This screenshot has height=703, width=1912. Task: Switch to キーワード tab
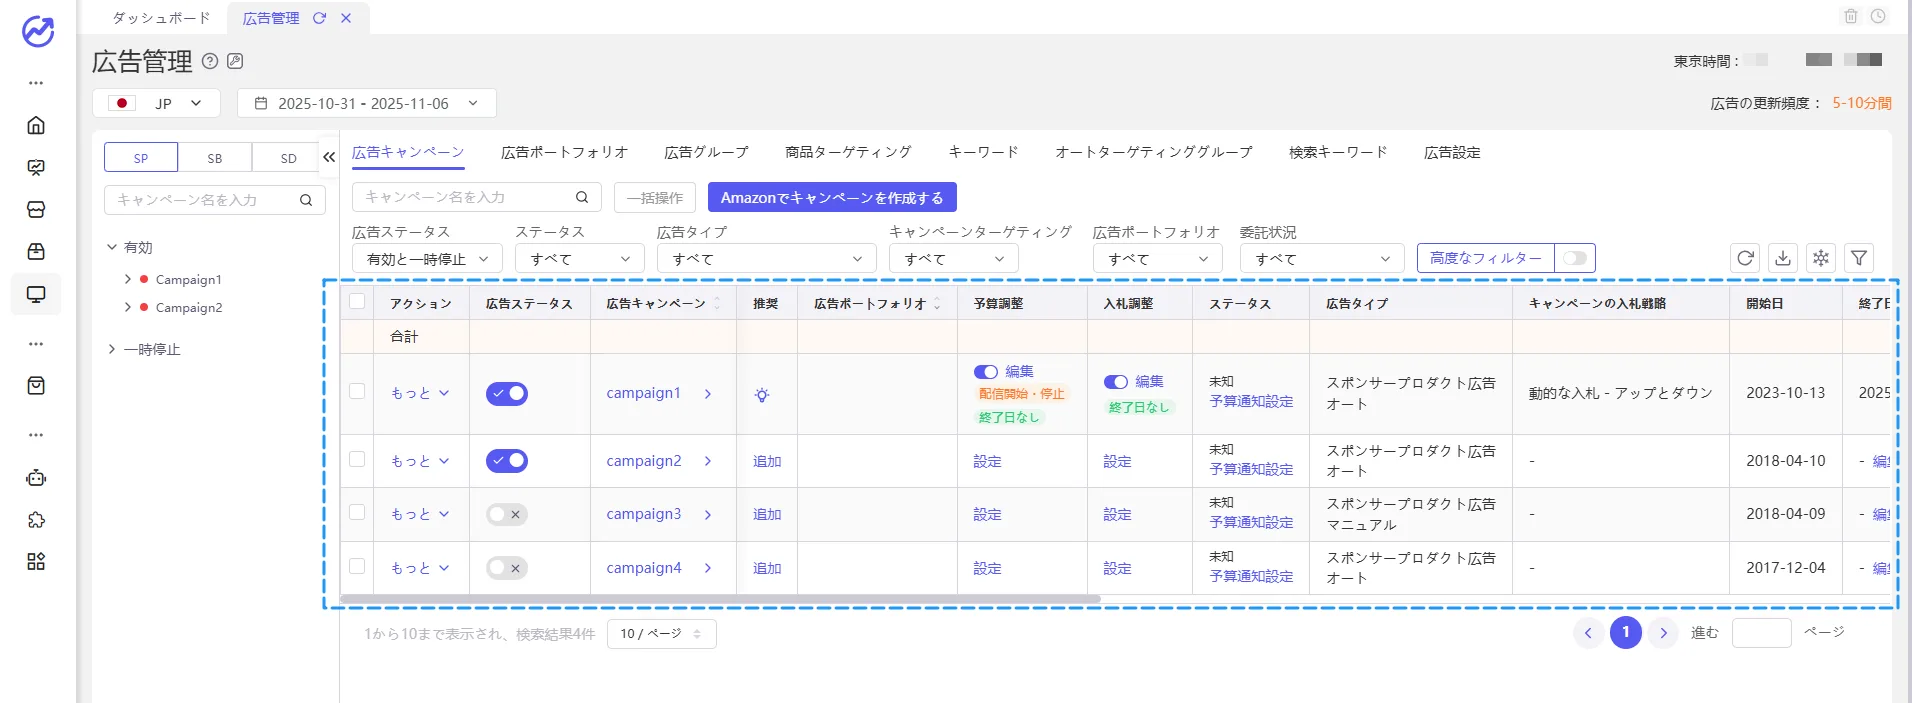(983, 152)
